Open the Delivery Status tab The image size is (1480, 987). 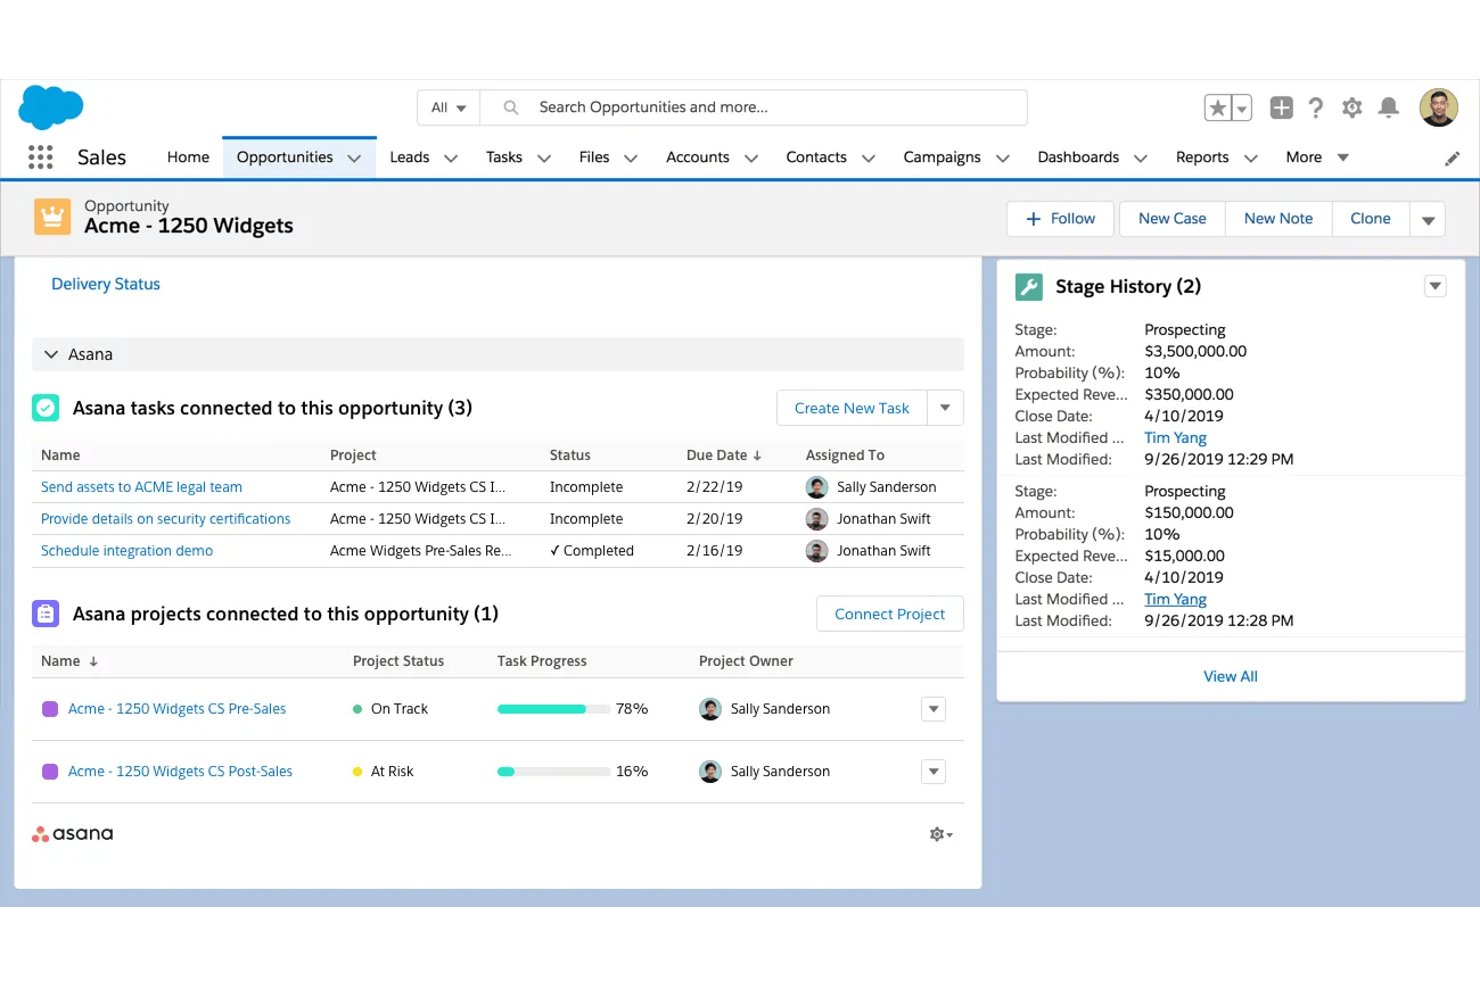pos(106,284)
